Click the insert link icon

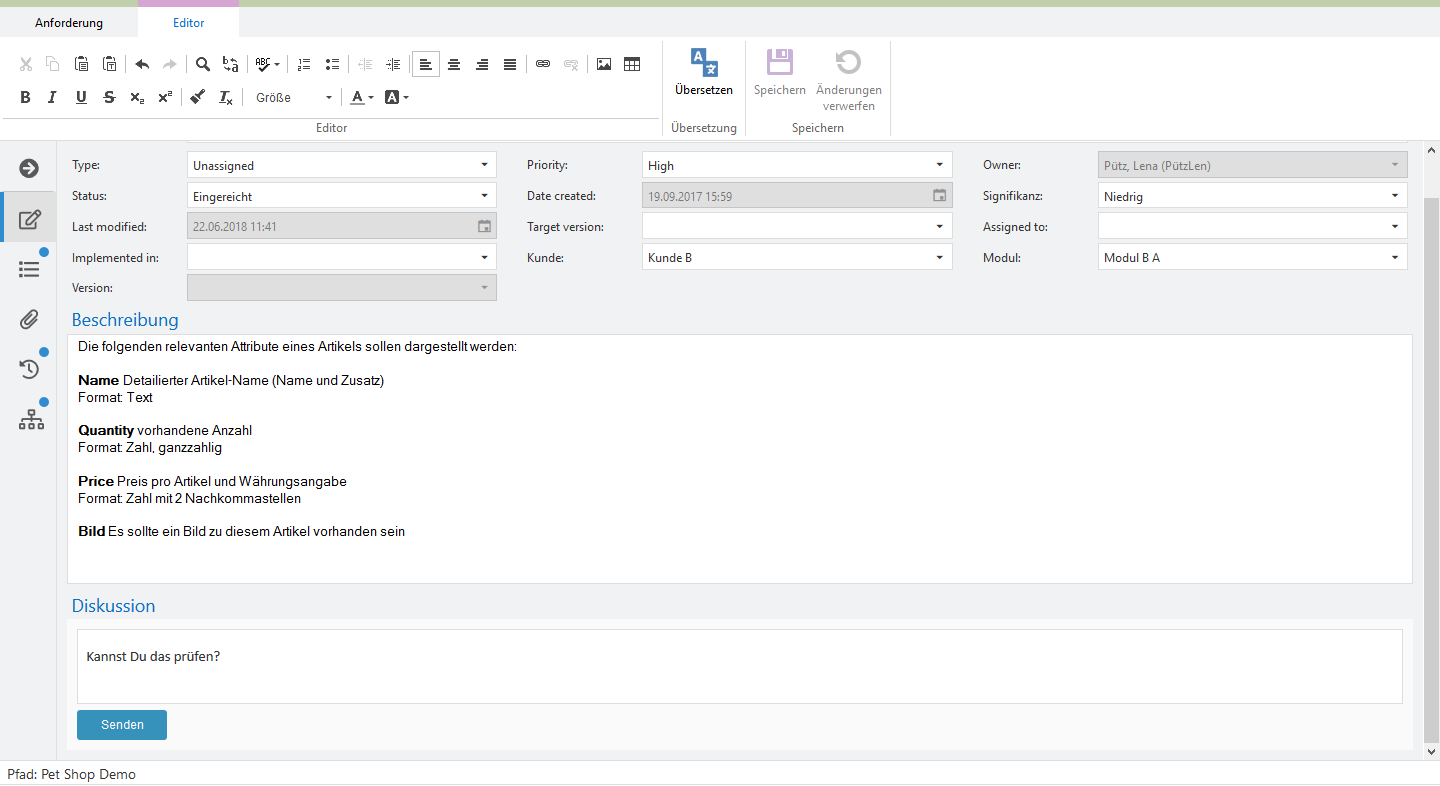(x=543, y=64)
